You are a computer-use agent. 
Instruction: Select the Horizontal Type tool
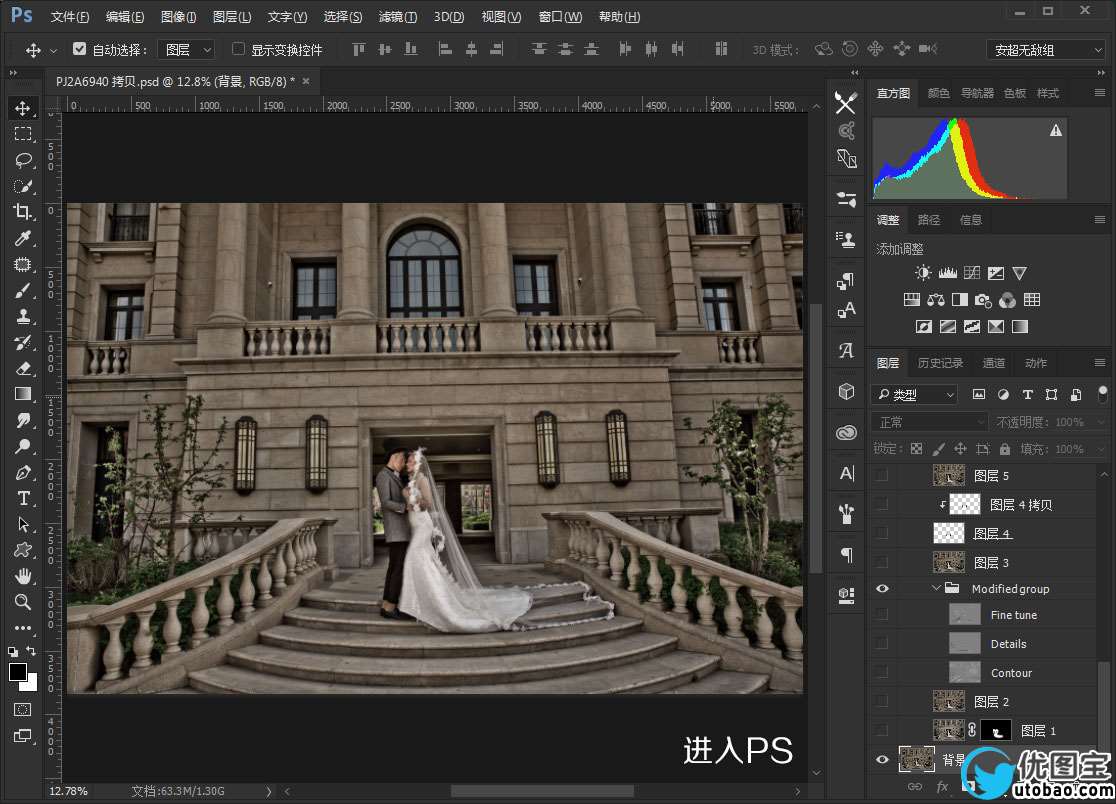coord(23,498)
